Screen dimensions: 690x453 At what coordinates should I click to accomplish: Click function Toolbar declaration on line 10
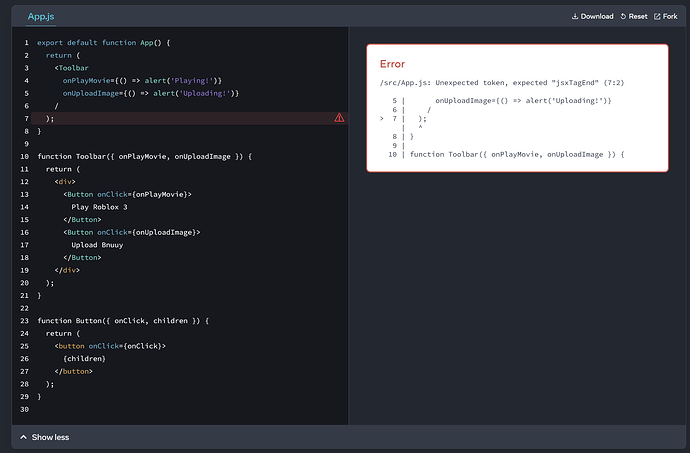[x=145, y=156]
